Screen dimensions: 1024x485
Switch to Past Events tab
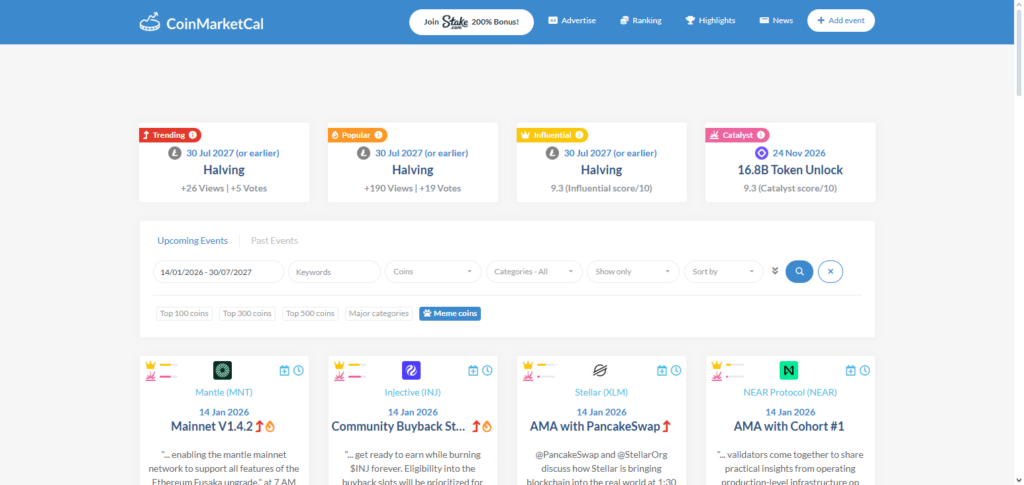point(274,241)
